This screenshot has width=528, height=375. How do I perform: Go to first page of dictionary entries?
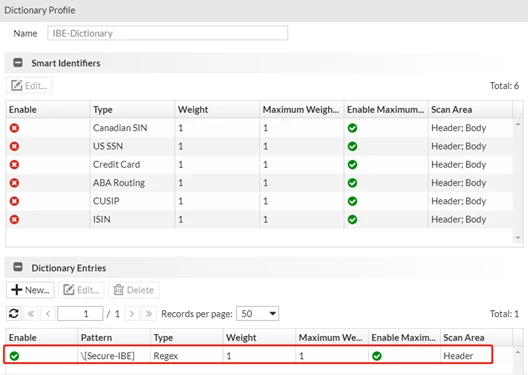pyautogui.click(x=31, y=314)
